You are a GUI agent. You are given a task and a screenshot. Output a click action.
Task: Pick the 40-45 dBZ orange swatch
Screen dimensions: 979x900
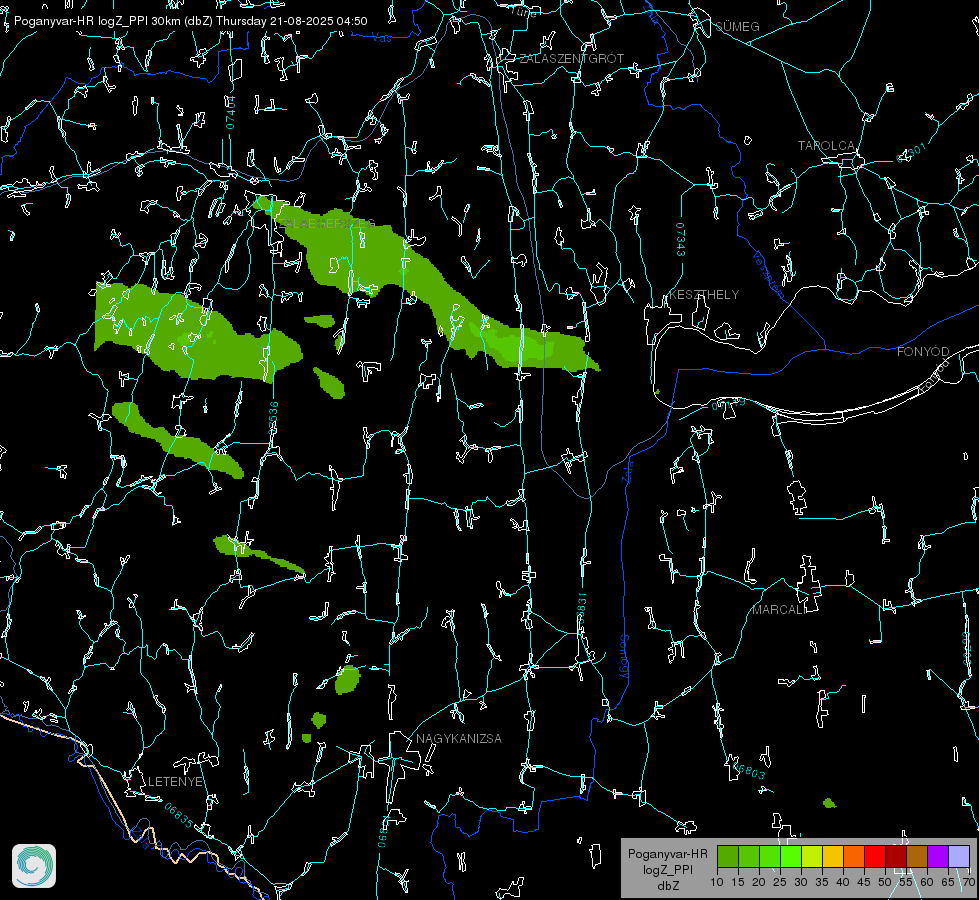coord(854,856)
